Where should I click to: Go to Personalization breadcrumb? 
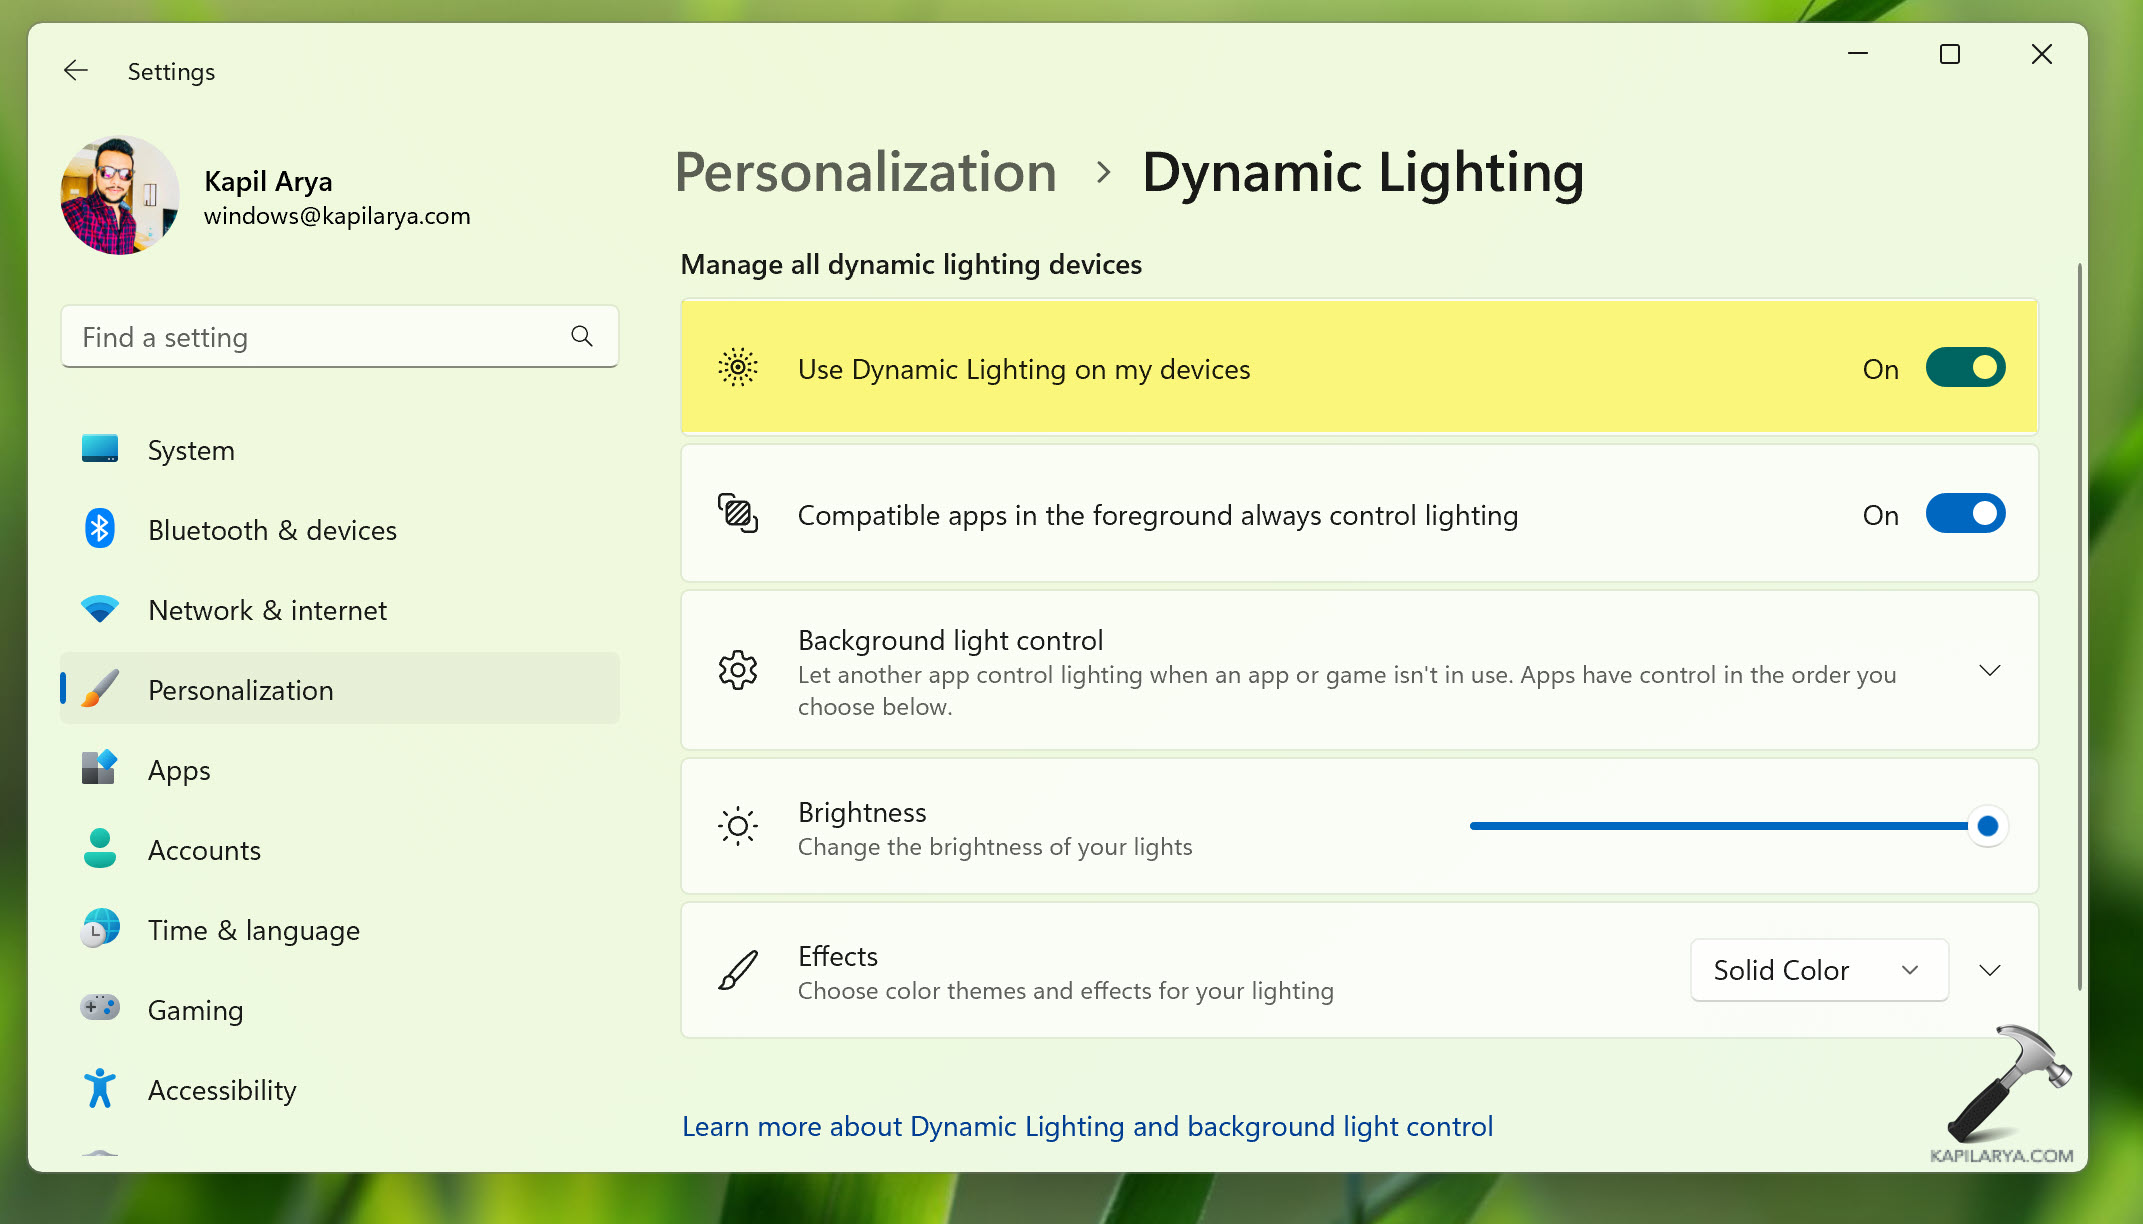point(865,173)
